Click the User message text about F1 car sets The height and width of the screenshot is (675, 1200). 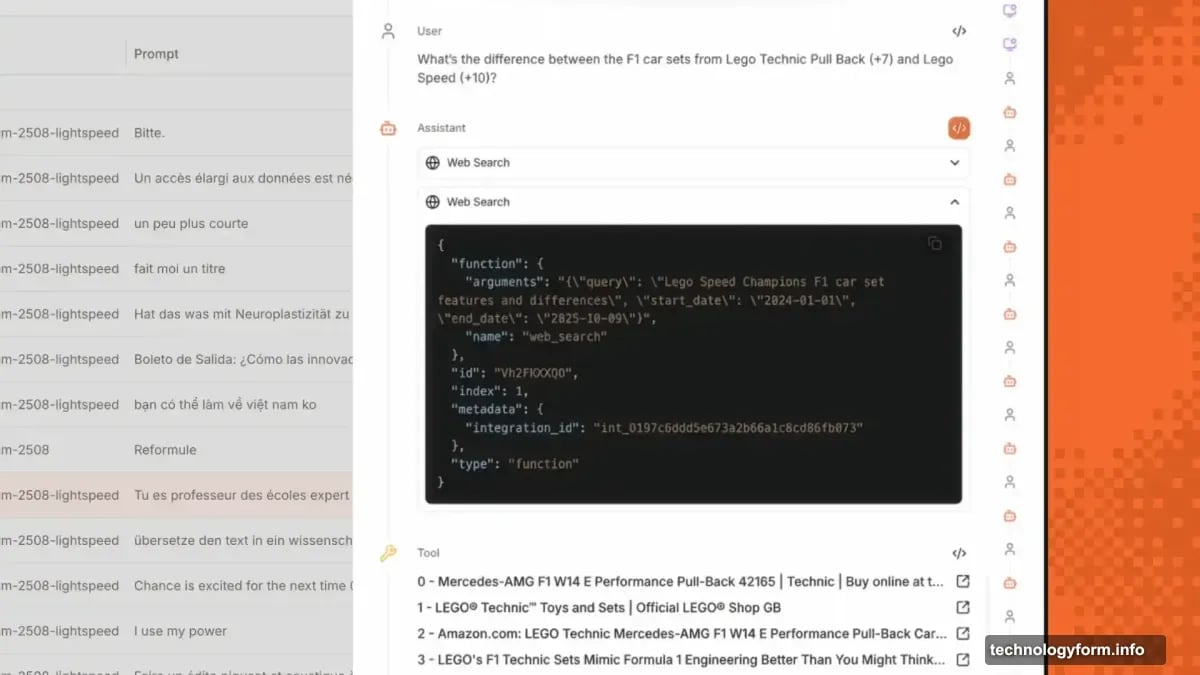[x=685, y=68]
